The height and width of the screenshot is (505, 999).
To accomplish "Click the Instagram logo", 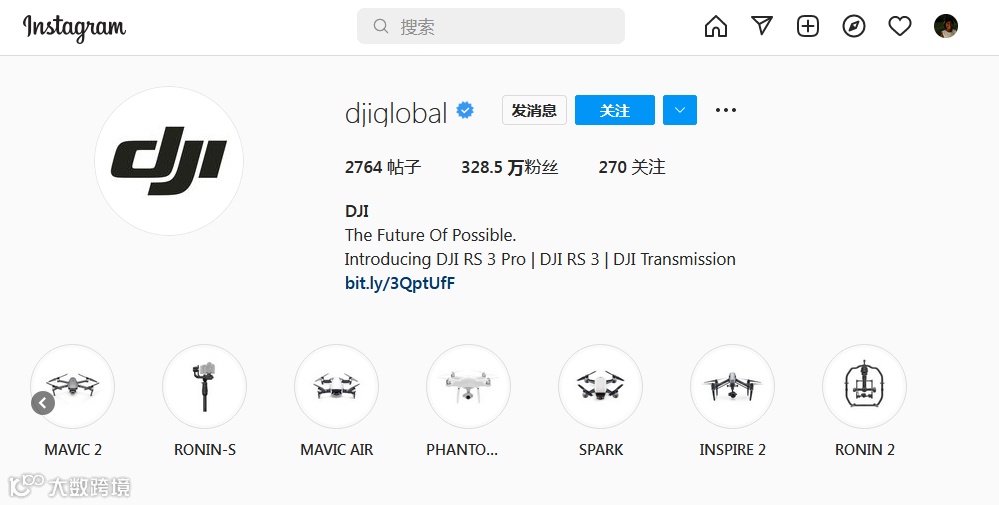I will [75, 28].
